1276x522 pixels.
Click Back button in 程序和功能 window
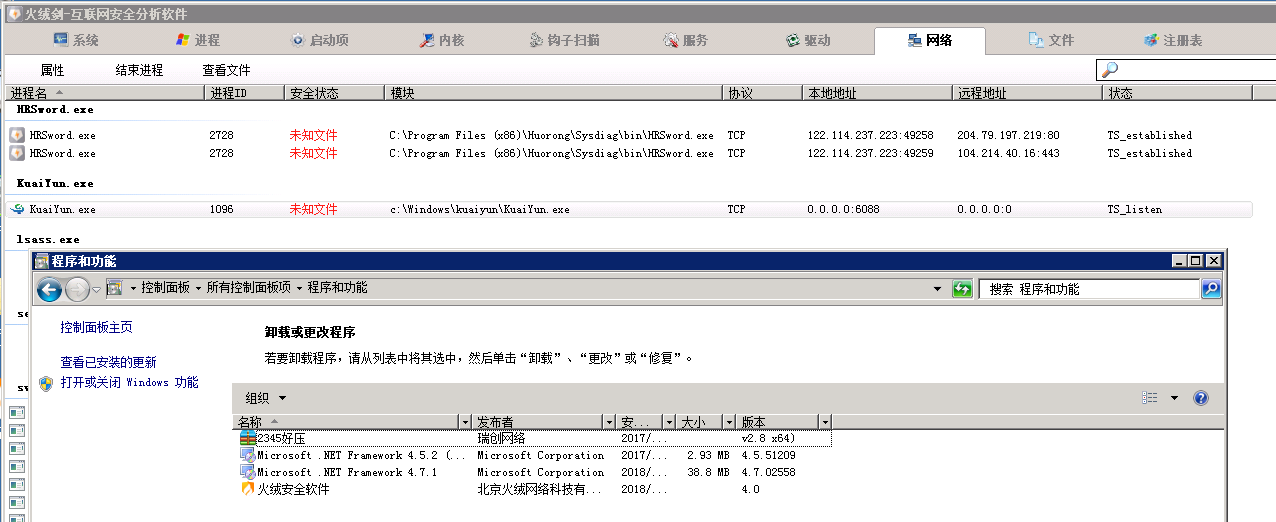tap(50, 289)
